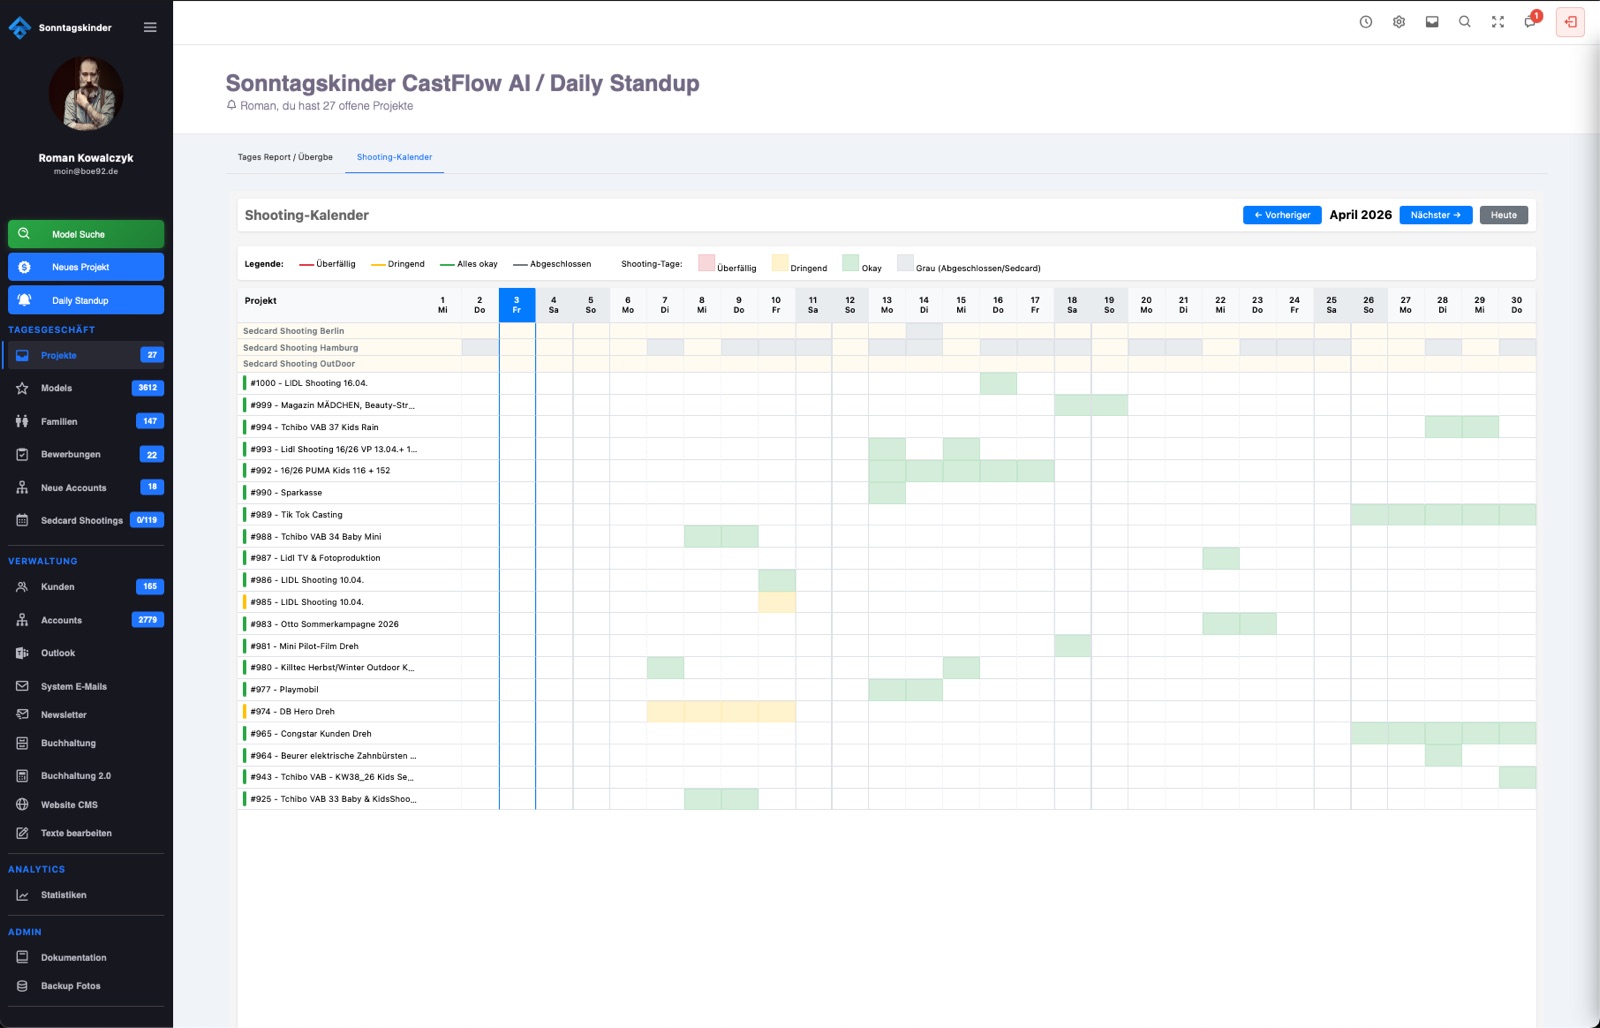Click green cell for #1000 on day 16

[x=998, y=383]
